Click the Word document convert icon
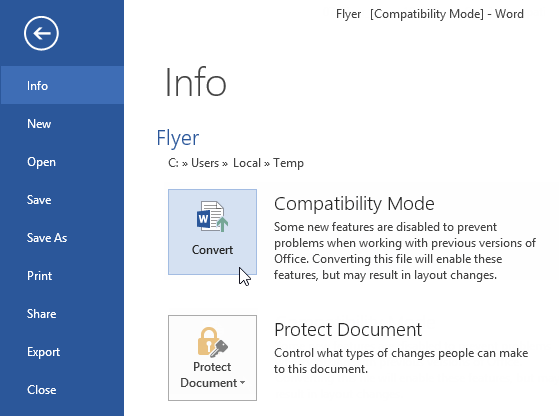The width and height of the screenshot is (559, 416). [212, 216]
